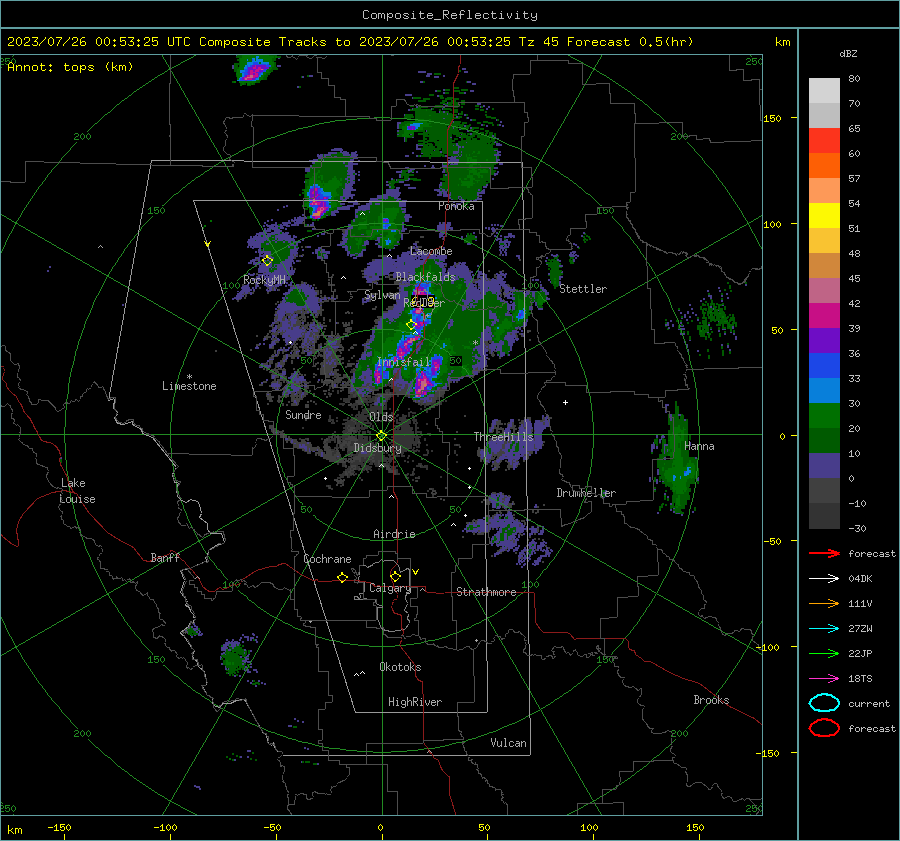Viewport: 900px width, 841px height.
Task: Click the yellow diamond marker above Calgary
Action: (395, 576)
